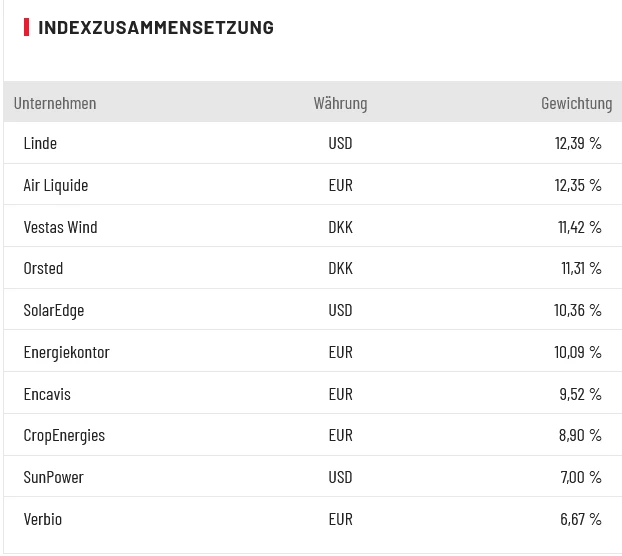
Task: Click the Unternehmen column header
Action: click(55, 103)
